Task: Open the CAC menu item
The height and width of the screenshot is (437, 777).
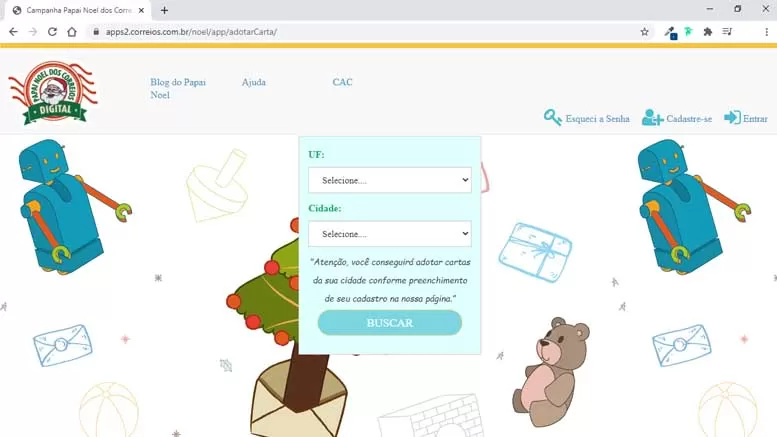Action: pos(342,82)
